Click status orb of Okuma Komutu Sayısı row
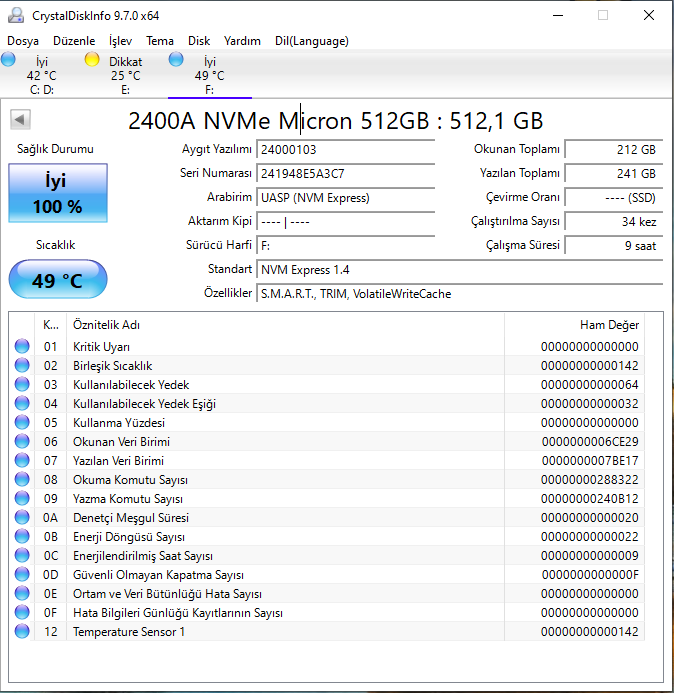This screenshot has width=674, height=693. tap(22, 479)
